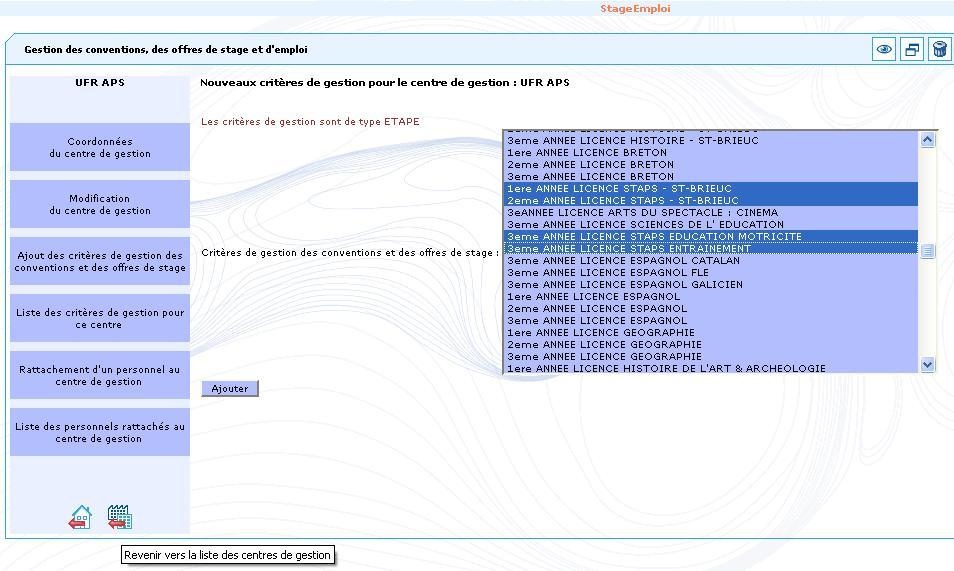This screenshot has height=571, width=954.
Task: Open Coordonnées du centre de gestion
Action: [100, 148]
